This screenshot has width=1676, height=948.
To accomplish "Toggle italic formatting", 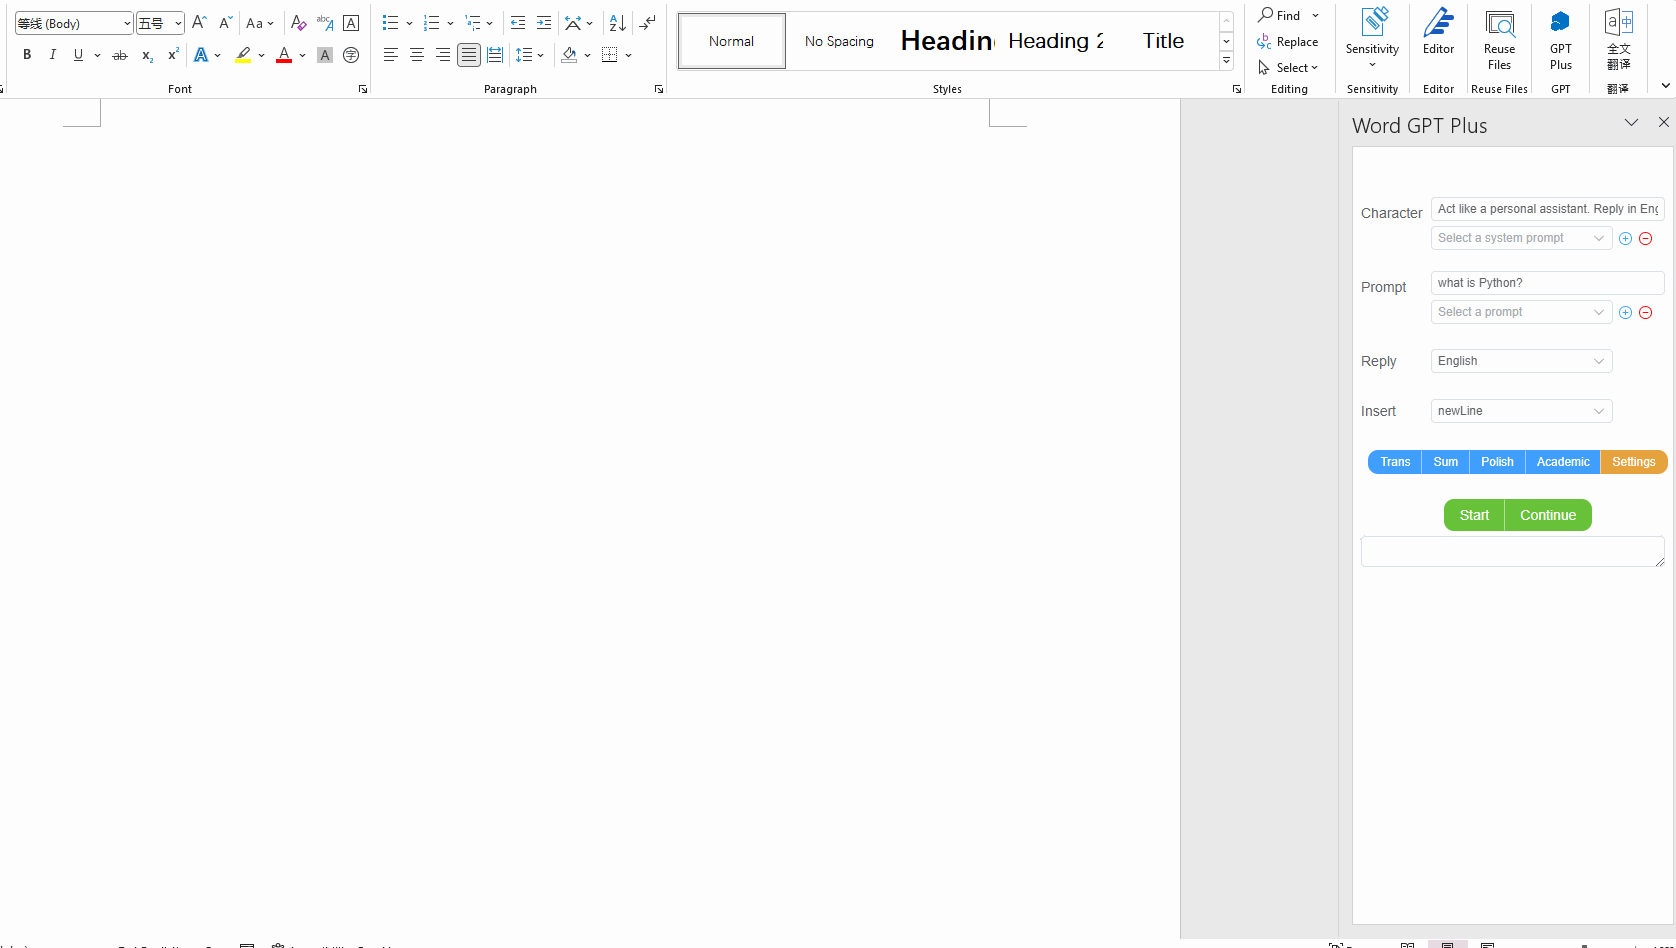I will pyautogui.click(x=52, y=55).
